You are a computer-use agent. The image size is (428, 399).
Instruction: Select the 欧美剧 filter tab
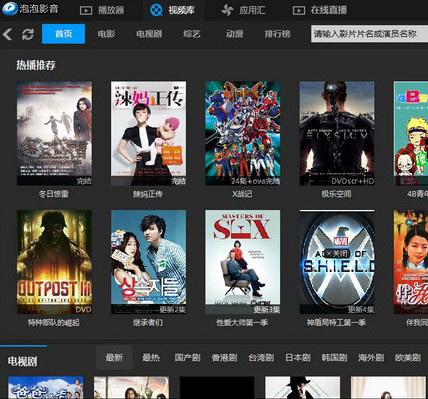point(408,358)
